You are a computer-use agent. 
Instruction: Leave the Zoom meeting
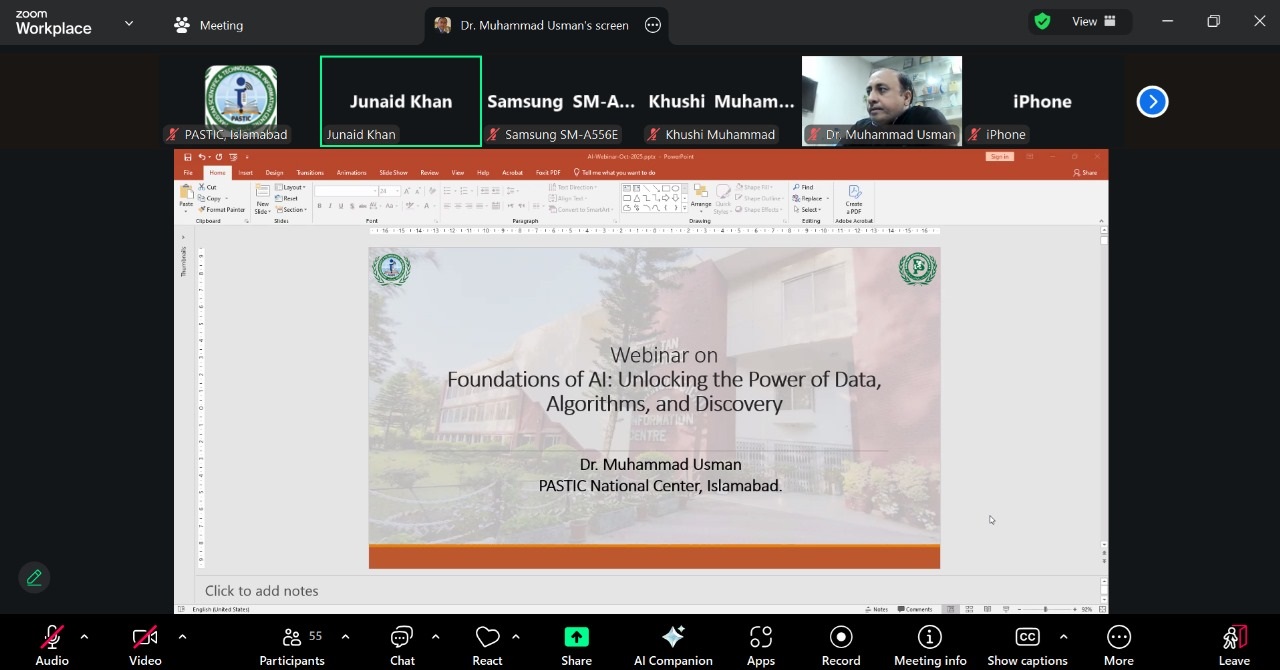point(1234,644)
